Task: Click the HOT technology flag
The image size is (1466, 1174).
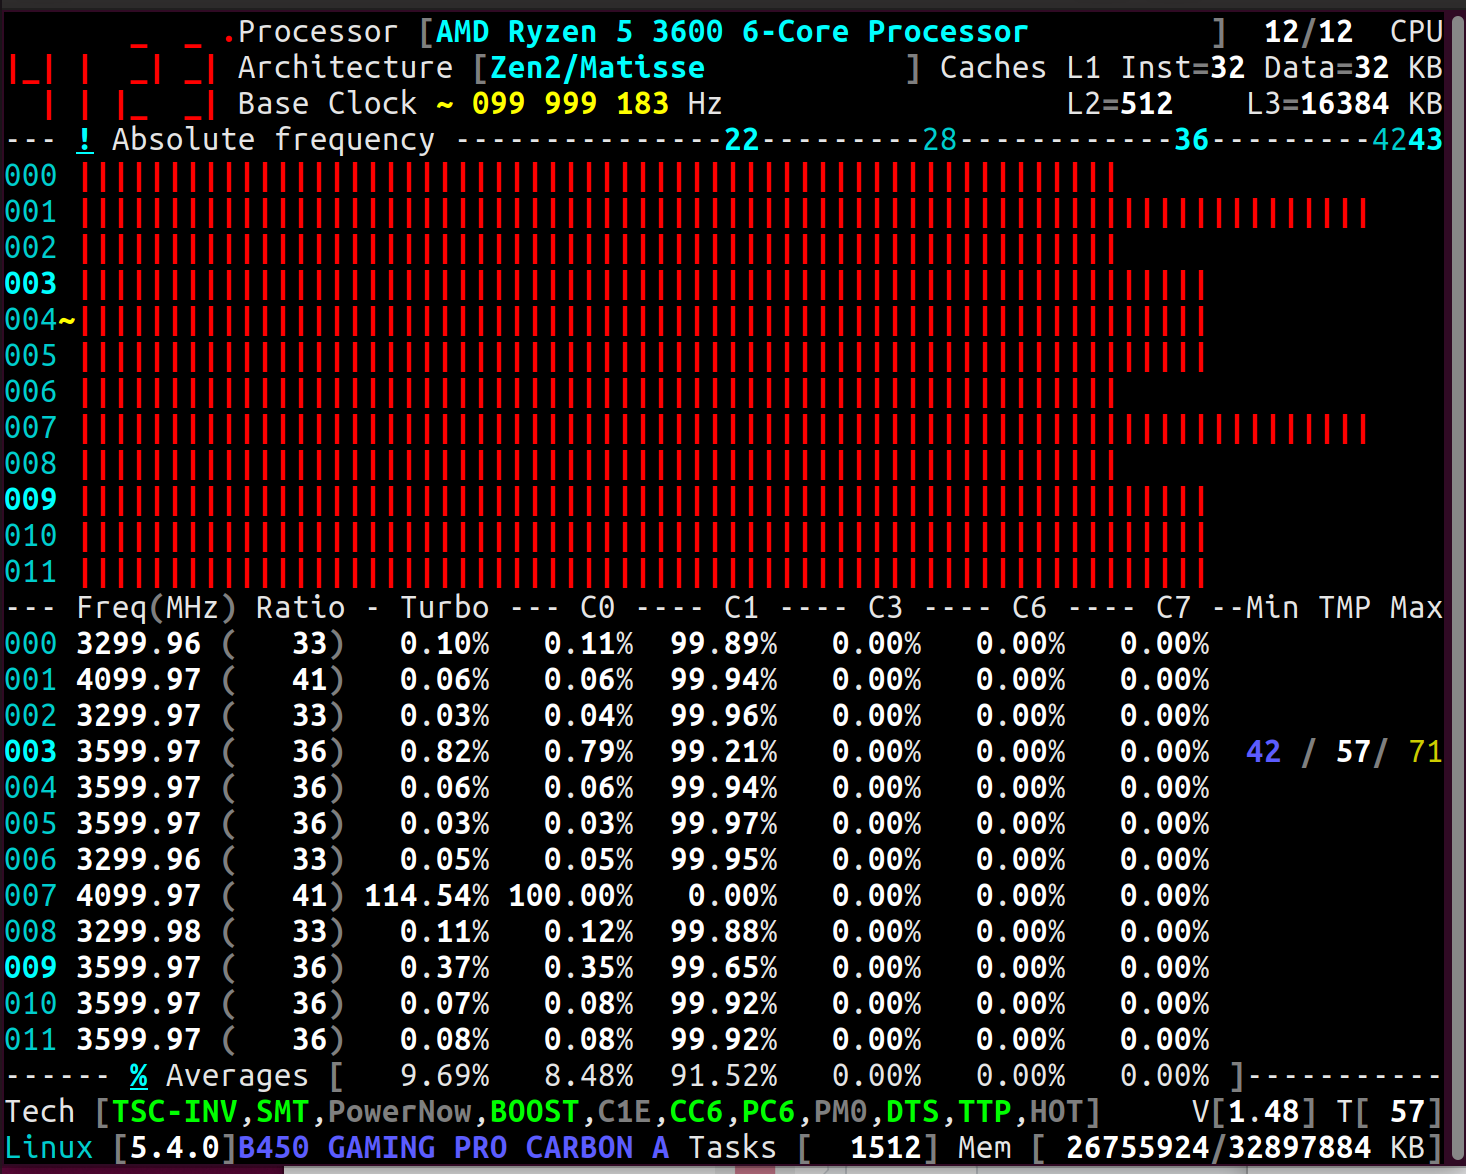Action: pos(1056,1112)
